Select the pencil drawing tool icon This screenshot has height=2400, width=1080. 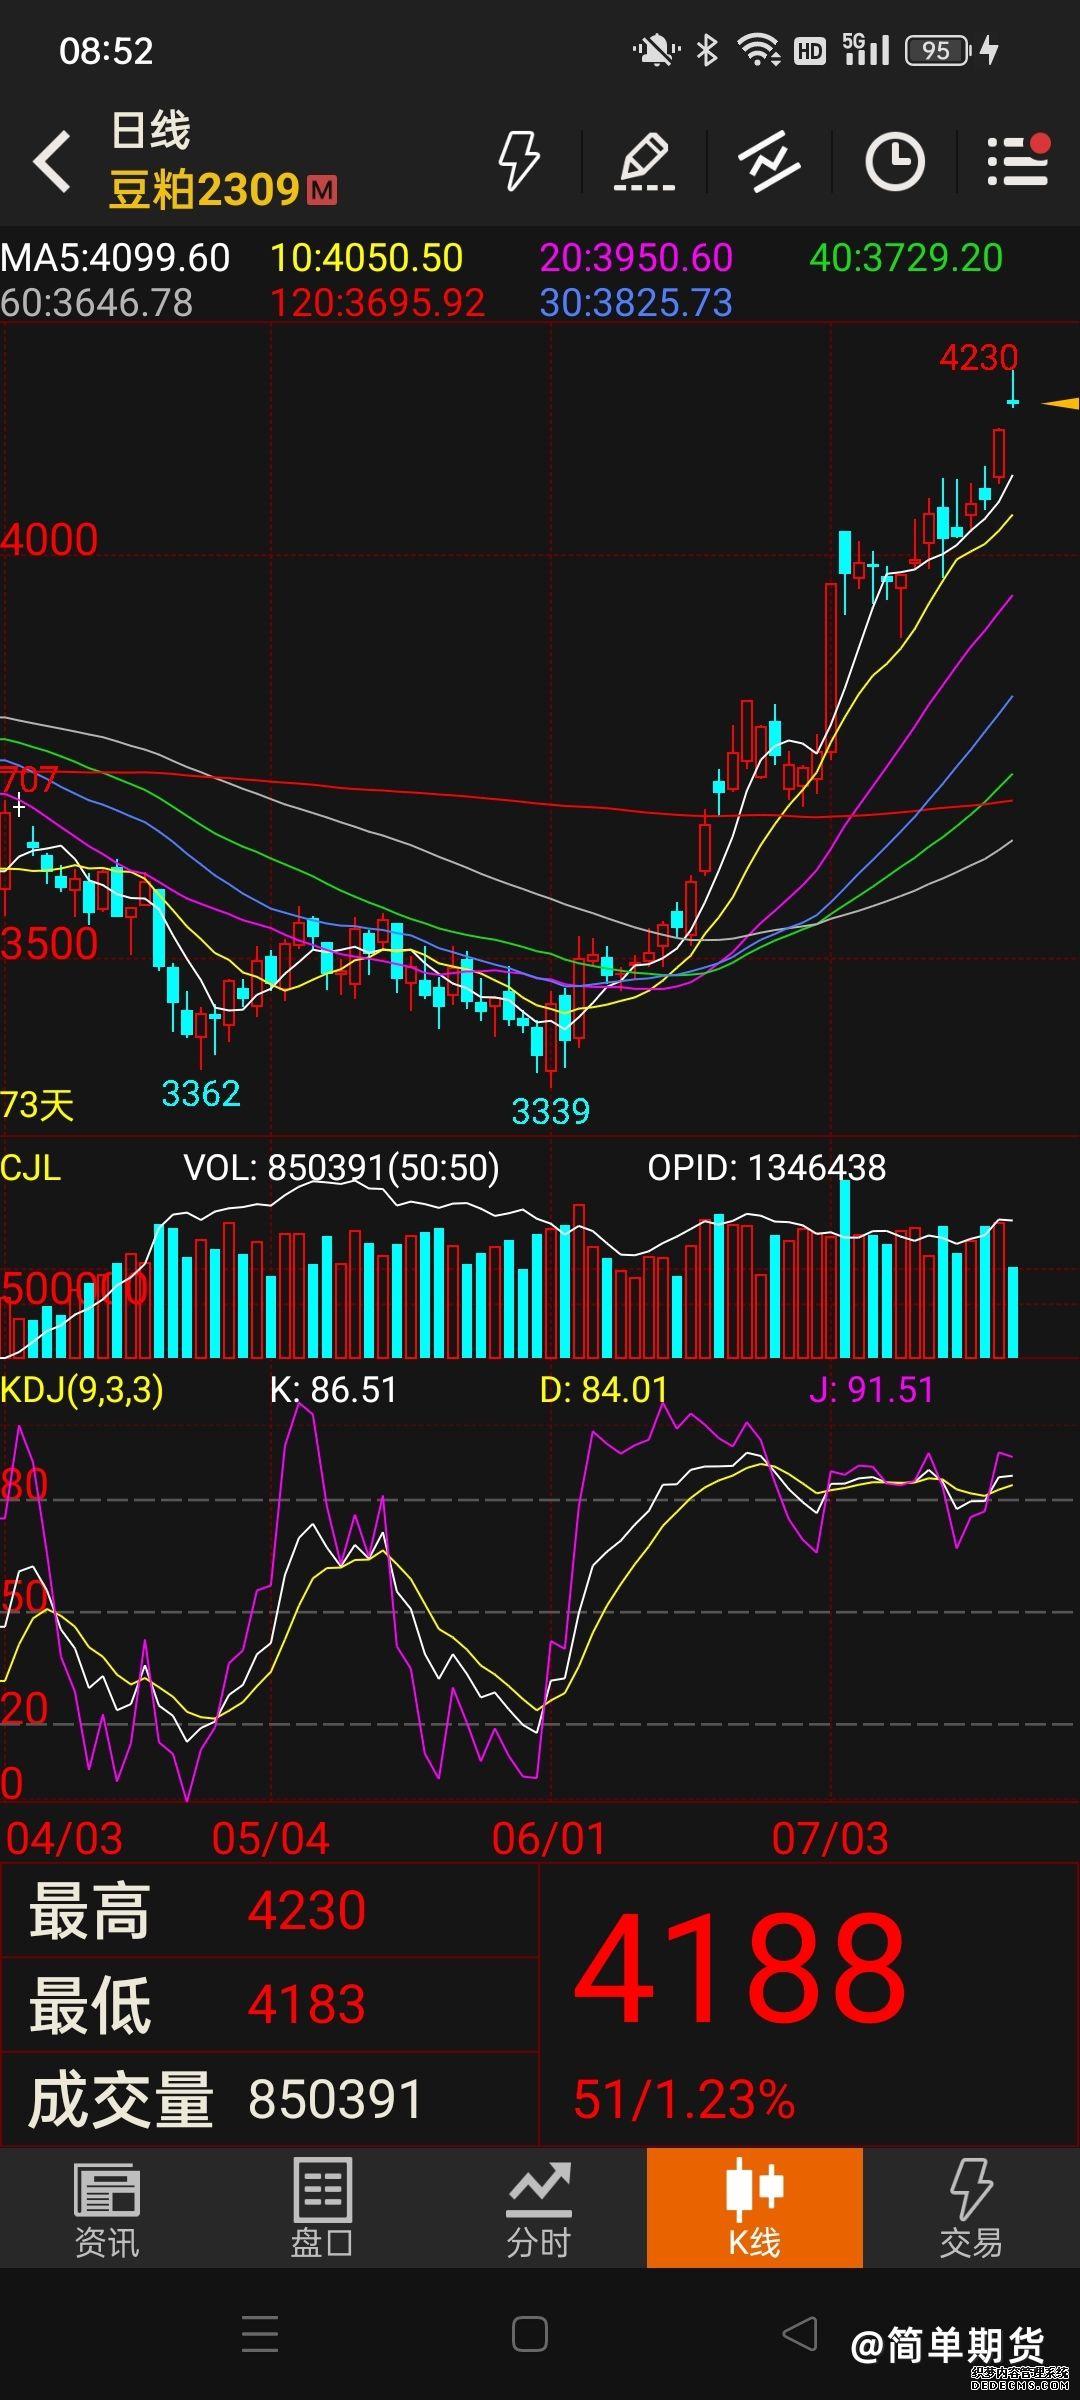(x=644, y=160)
